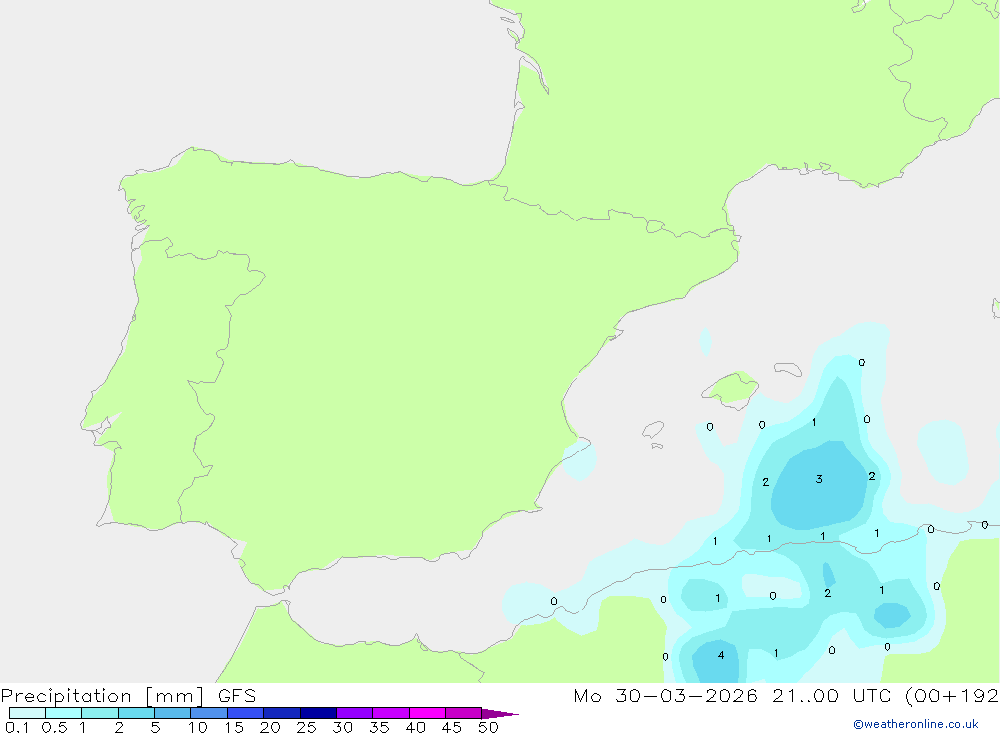The width and height of the screenshot is (1000, 733).
Task: Click the '0.5' legend scale label
Action: pyautogui.click(x=54, y=727)
